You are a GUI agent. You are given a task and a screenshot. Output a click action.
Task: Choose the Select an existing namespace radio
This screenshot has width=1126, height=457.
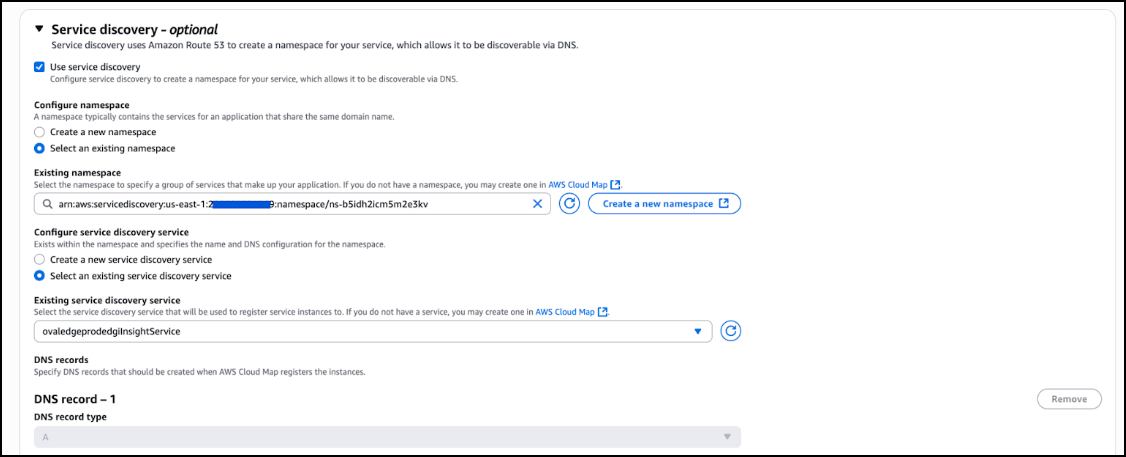coord(39,148)
